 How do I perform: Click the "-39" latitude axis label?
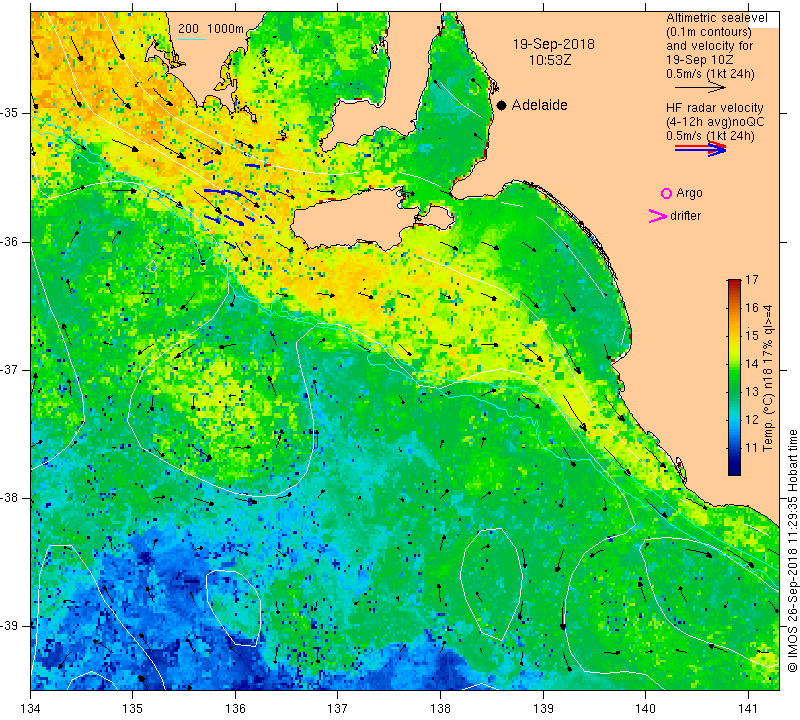click(x=9, y=626)
